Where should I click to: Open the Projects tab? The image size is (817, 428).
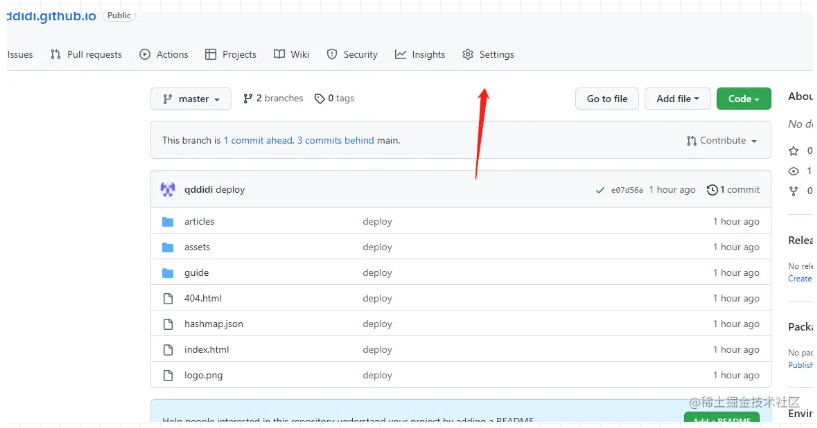230,55
